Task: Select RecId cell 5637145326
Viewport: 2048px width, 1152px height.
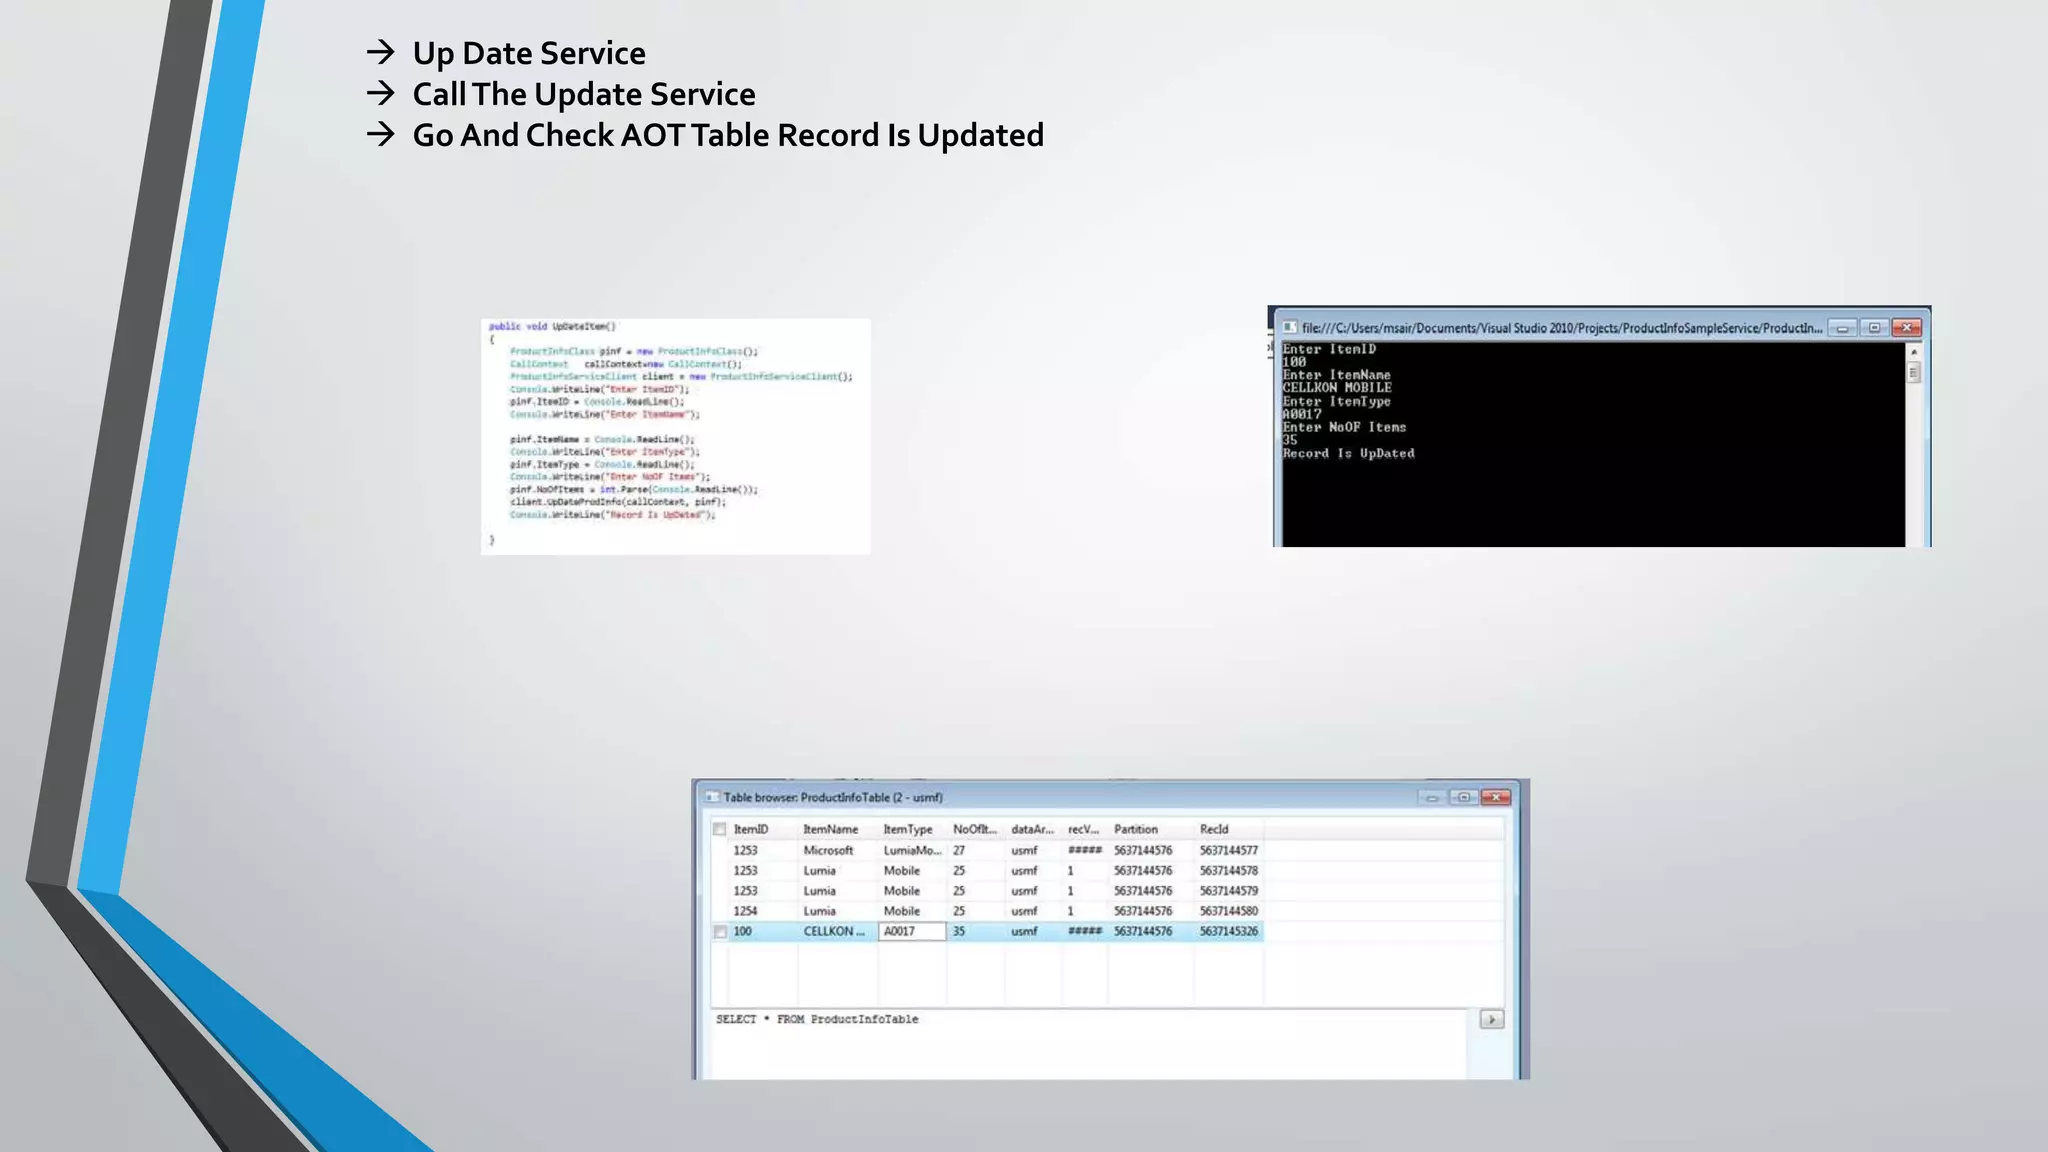Action: 1229,931
